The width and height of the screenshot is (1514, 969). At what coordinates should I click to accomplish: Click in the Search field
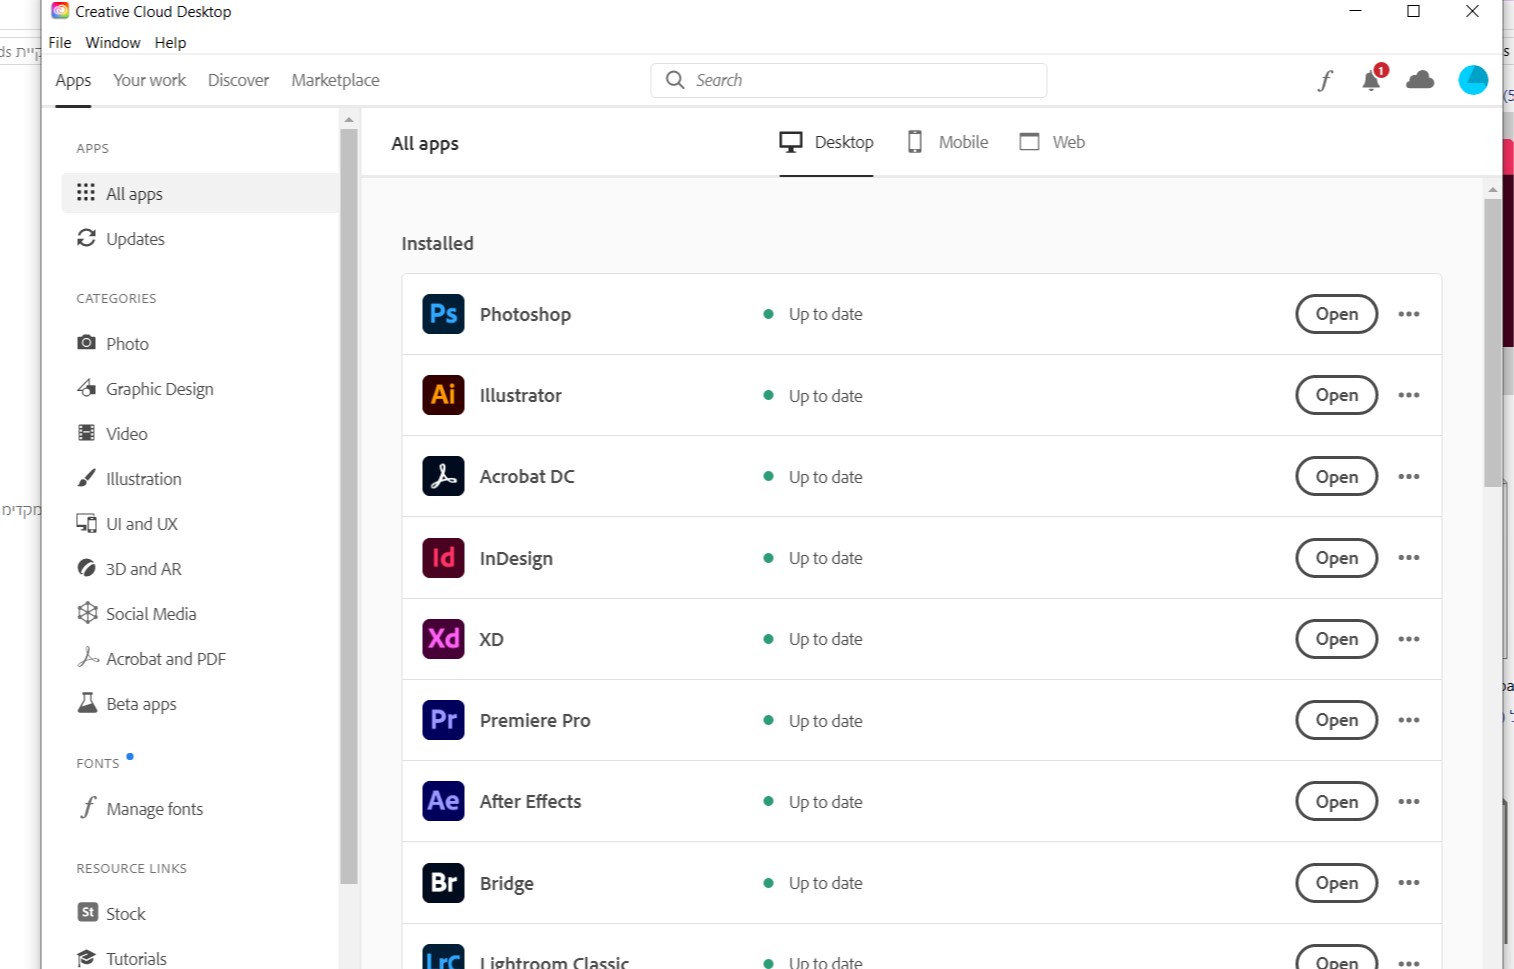849,80
